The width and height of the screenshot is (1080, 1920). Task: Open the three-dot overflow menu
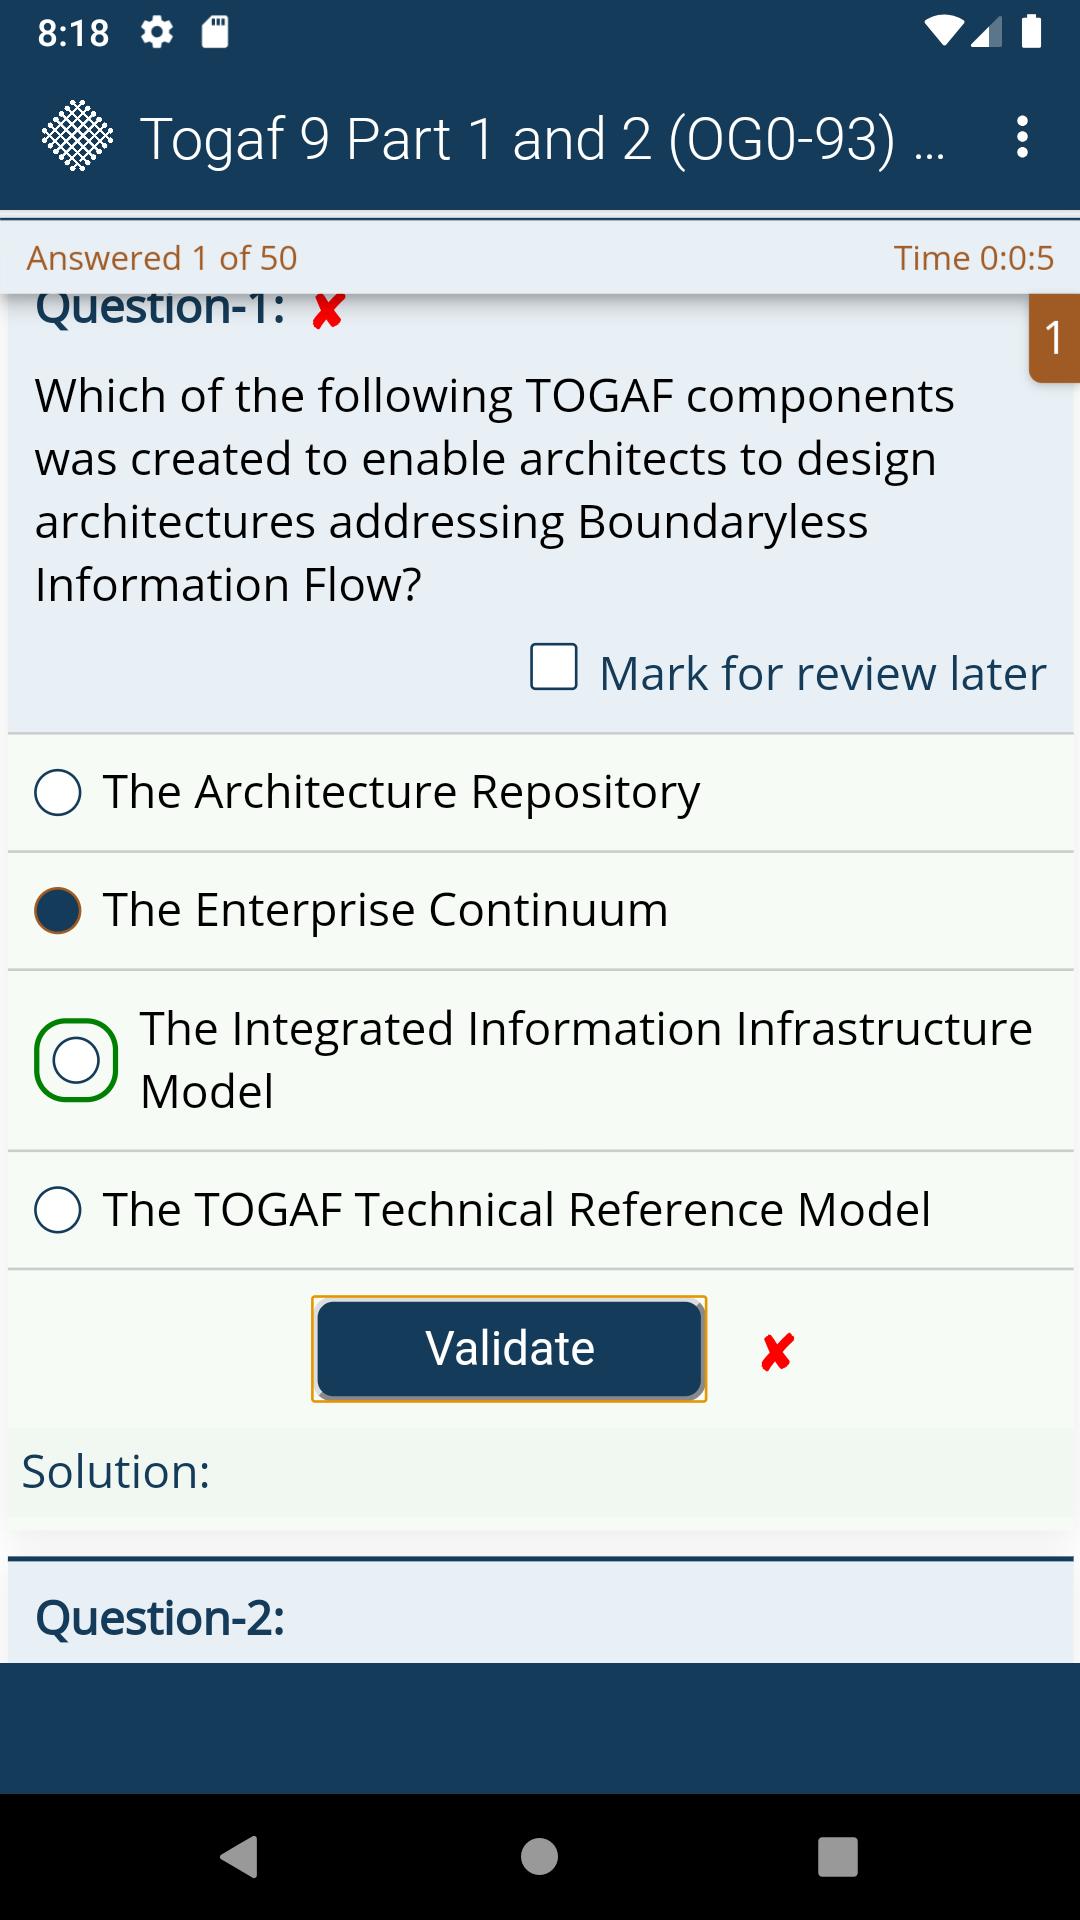pos(1021,137)
